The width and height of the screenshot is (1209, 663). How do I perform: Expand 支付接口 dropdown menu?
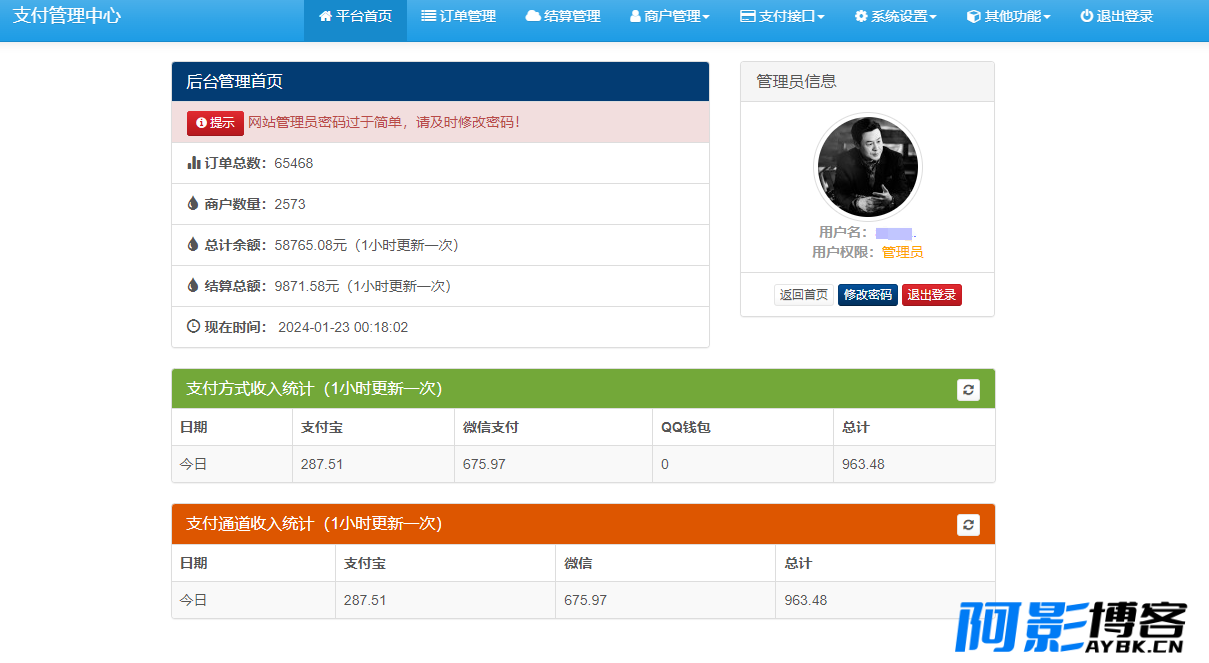tap(782, 16)
